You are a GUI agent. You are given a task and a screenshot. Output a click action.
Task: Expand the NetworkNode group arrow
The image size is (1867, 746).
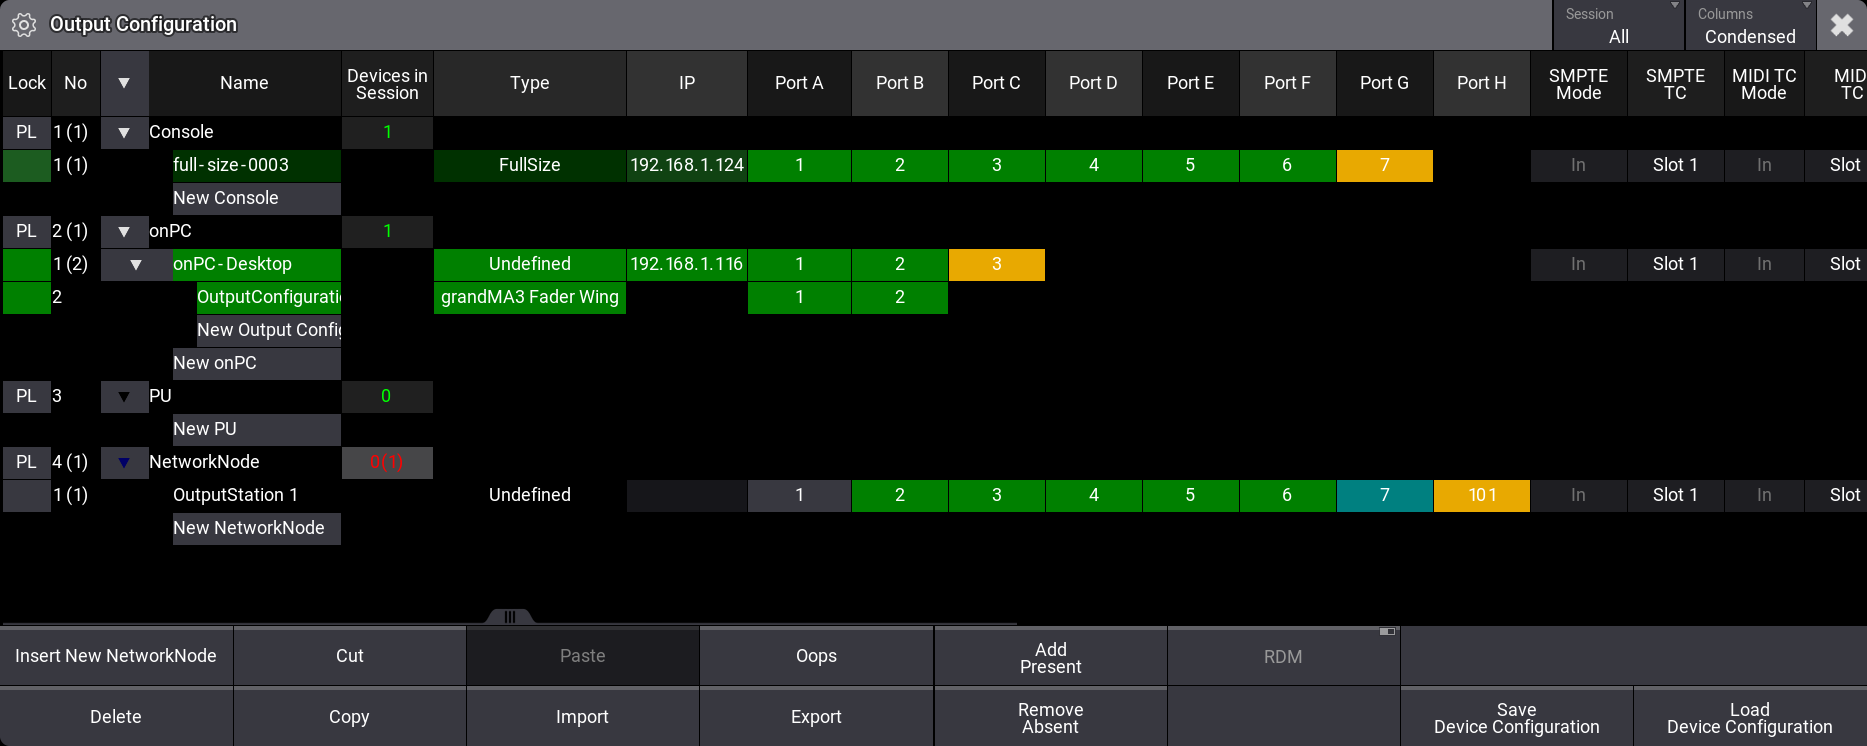click(124, 462)
